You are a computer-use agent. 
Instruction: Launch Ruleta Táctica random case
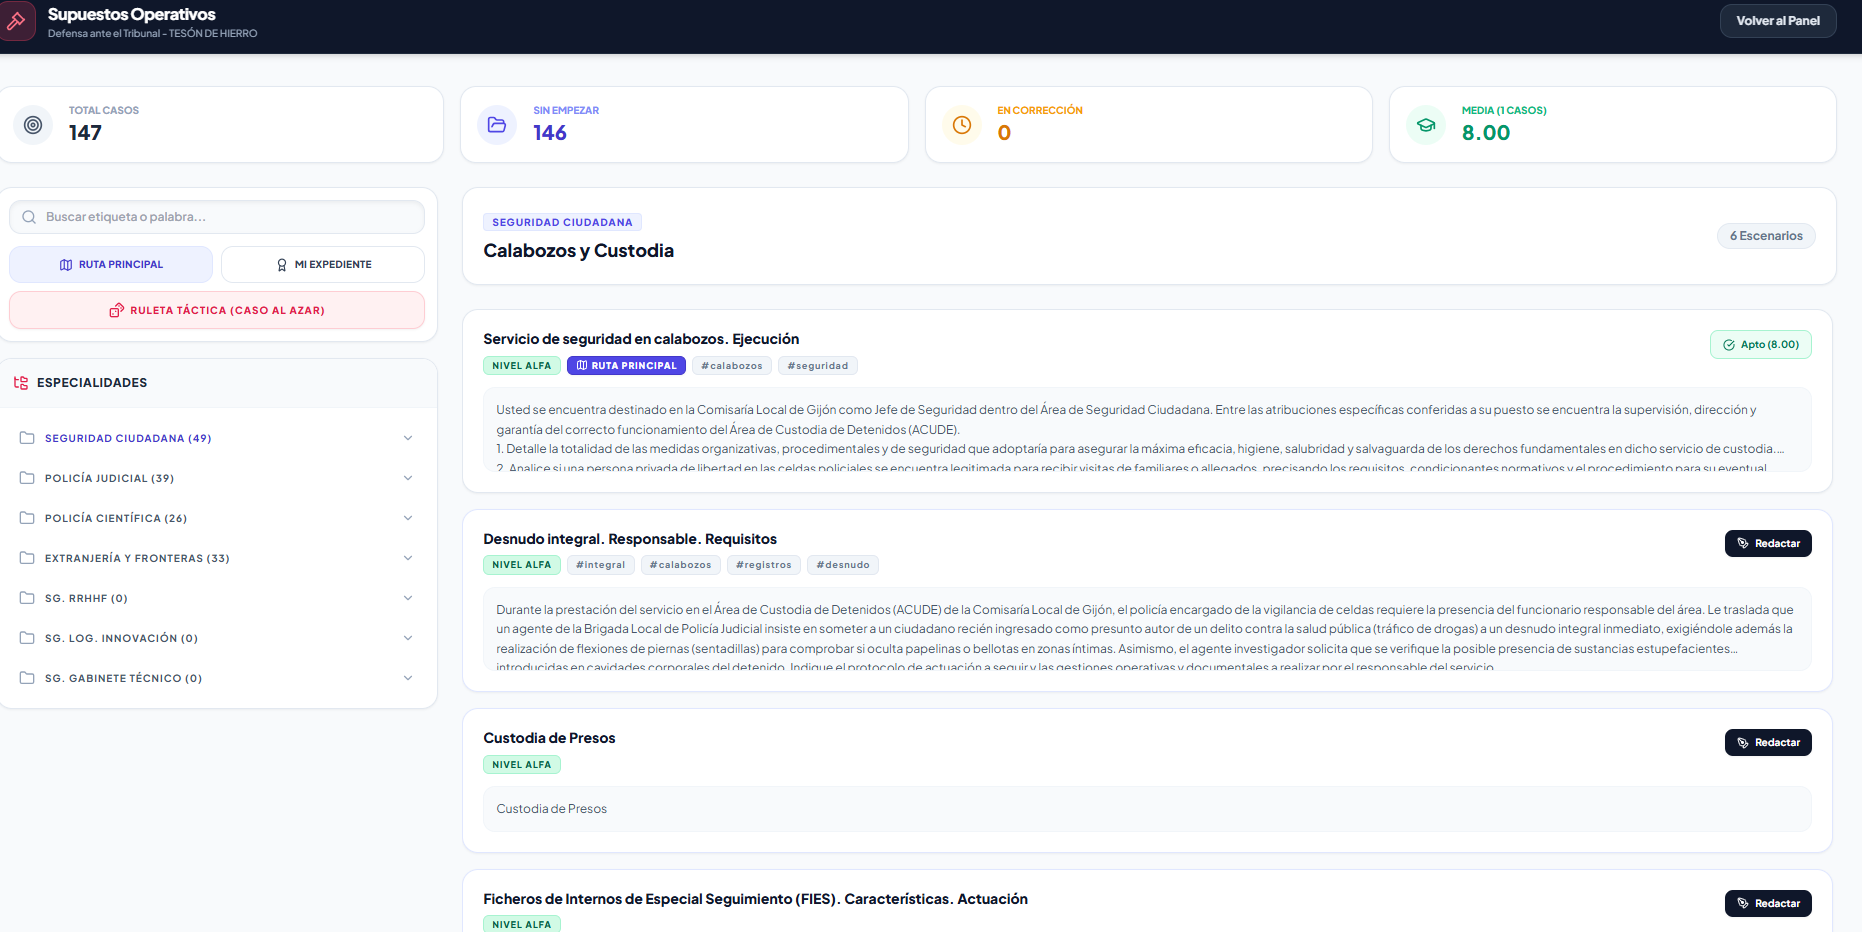217,310
